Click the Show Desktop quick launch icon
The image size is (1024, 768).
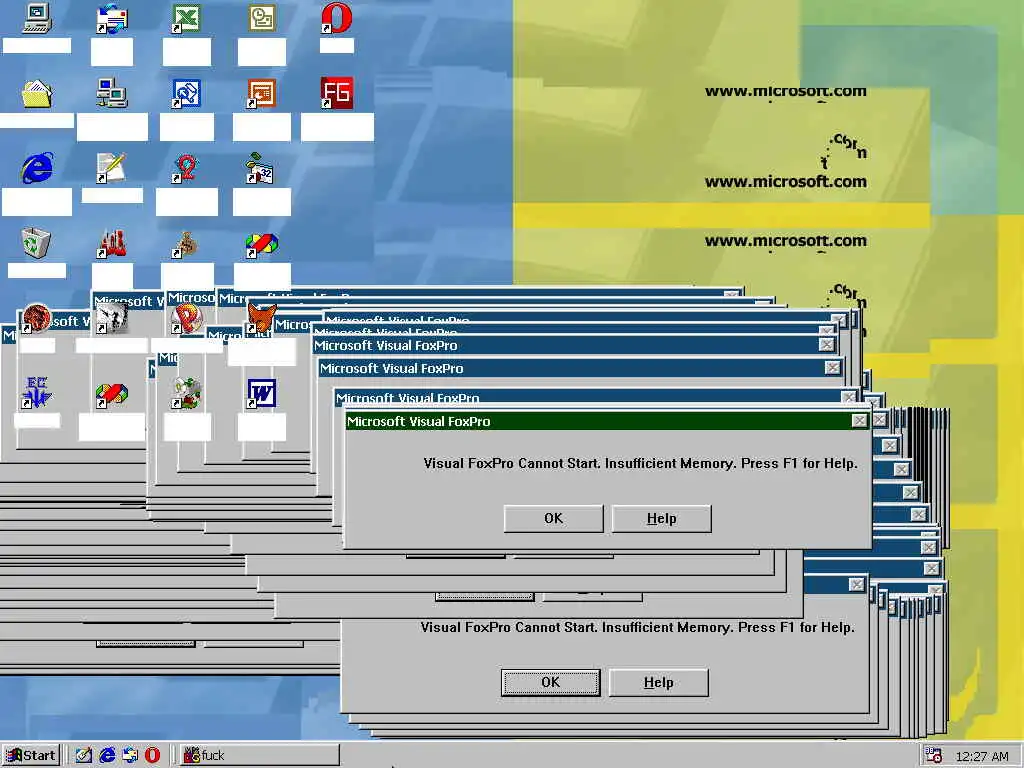pyautogui.click(x=84, y=755)
